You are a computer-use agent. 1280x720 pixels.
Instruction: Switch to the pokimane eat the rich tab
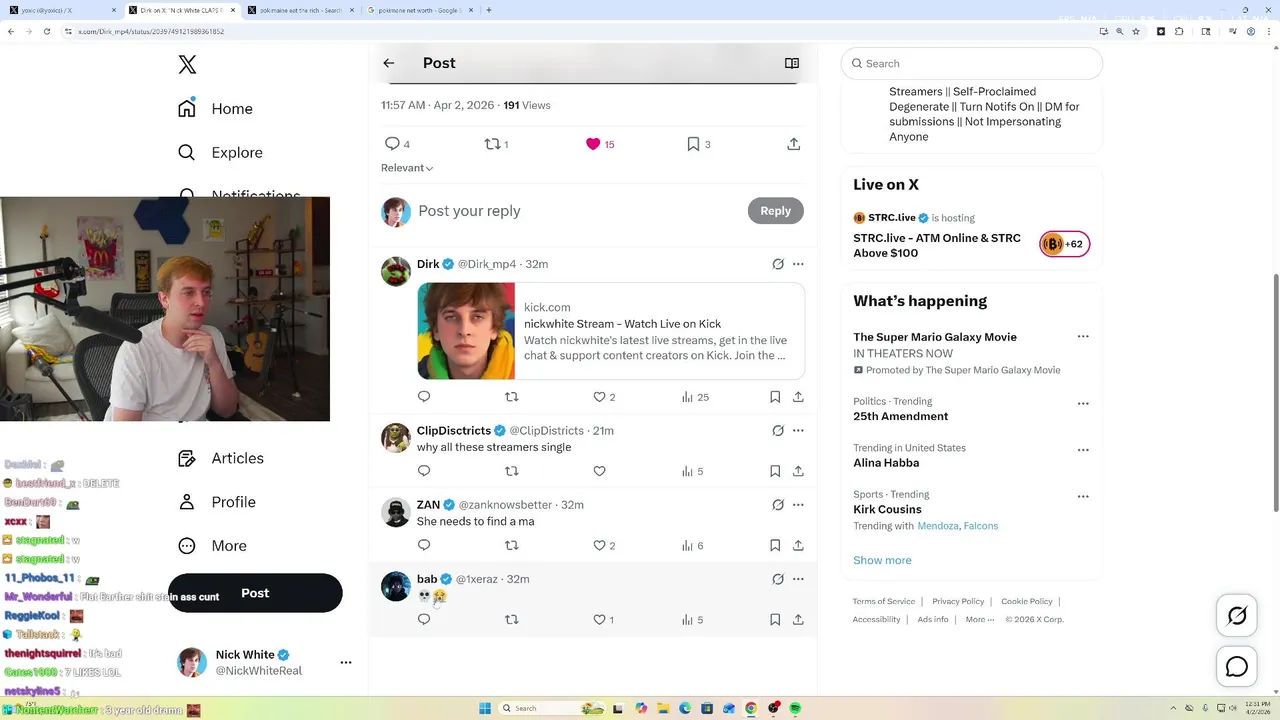tap(301, 10)
